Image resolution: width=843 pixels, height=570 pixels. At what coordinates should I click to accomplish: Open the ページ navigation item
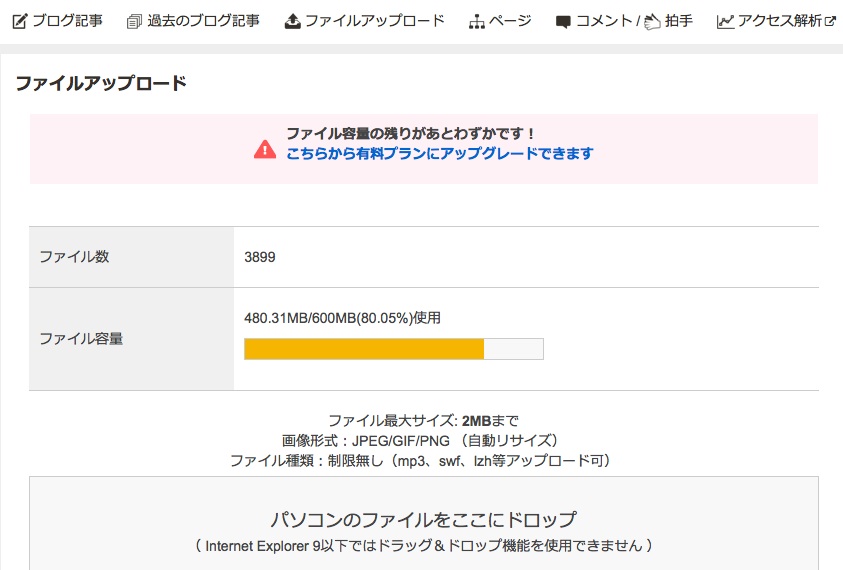[x=510, y=21]
